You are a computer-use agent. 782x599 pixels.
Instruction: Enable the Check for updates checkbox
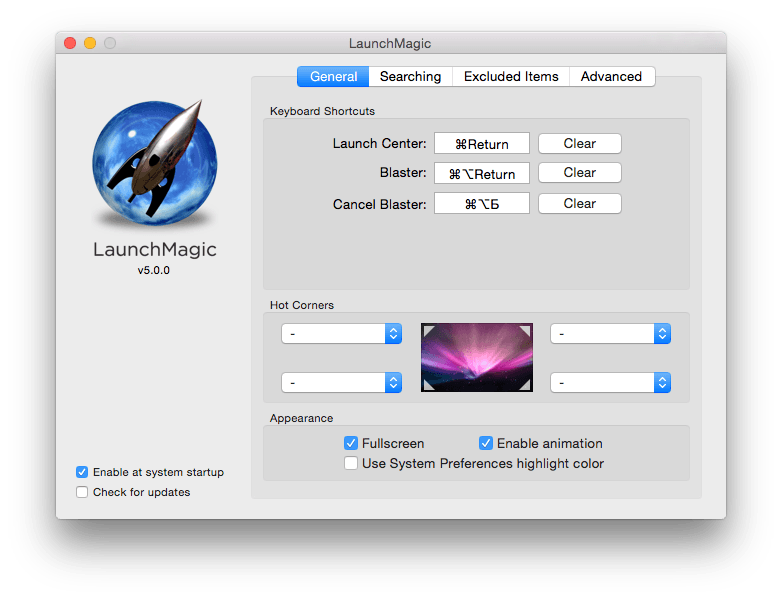82,492
